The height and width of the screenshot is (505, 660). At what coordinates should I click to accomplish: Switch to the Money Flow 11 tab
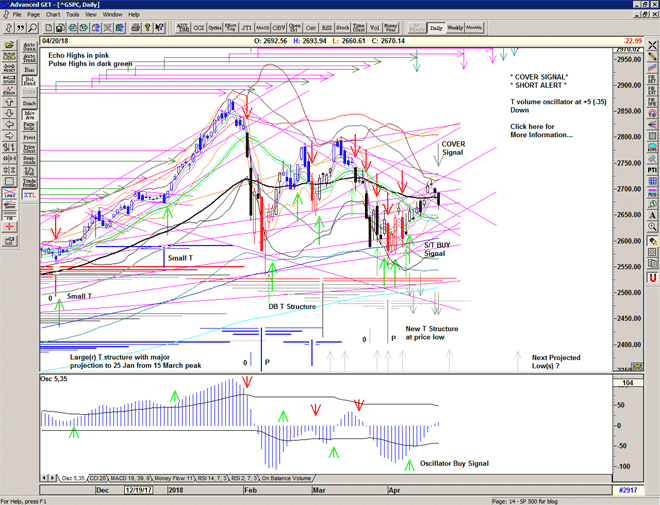click(x=169, y=479)
